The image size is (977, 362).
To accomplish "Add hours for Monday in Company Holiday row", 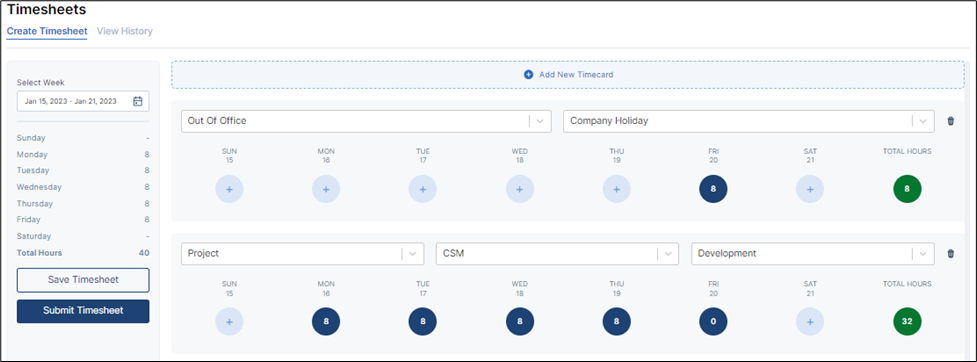I will [326, 189].
